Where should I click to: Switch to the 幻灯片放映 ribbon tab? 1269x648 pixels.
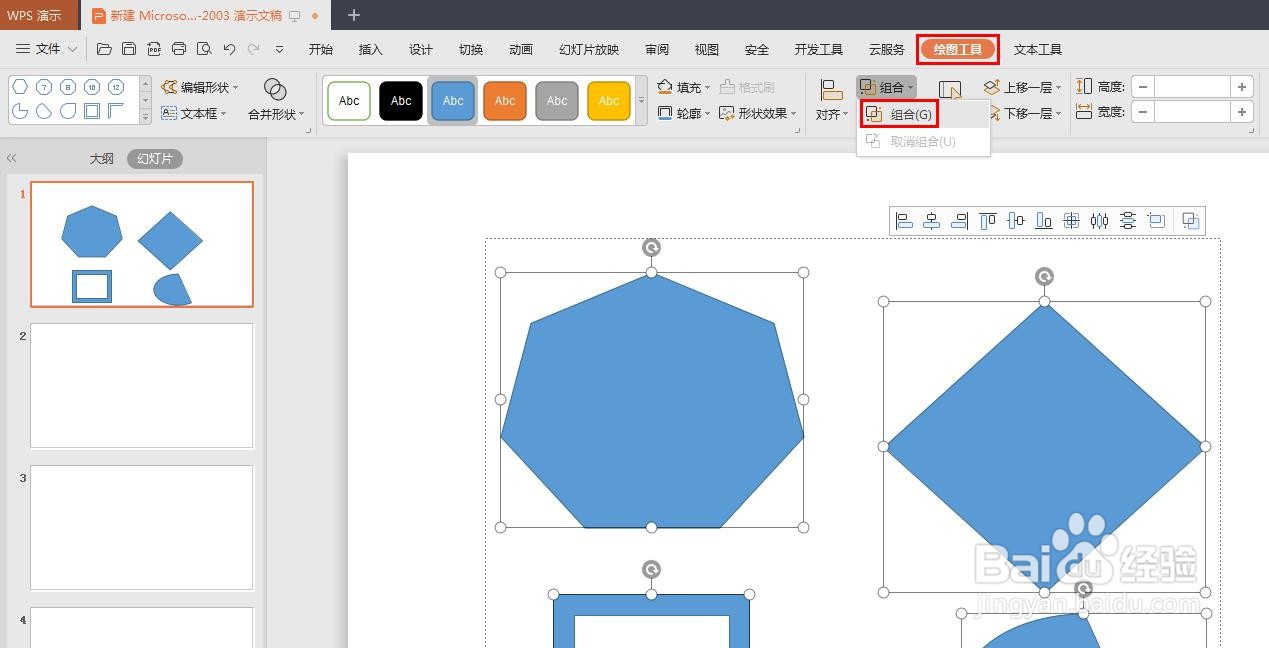pos(588,49)
